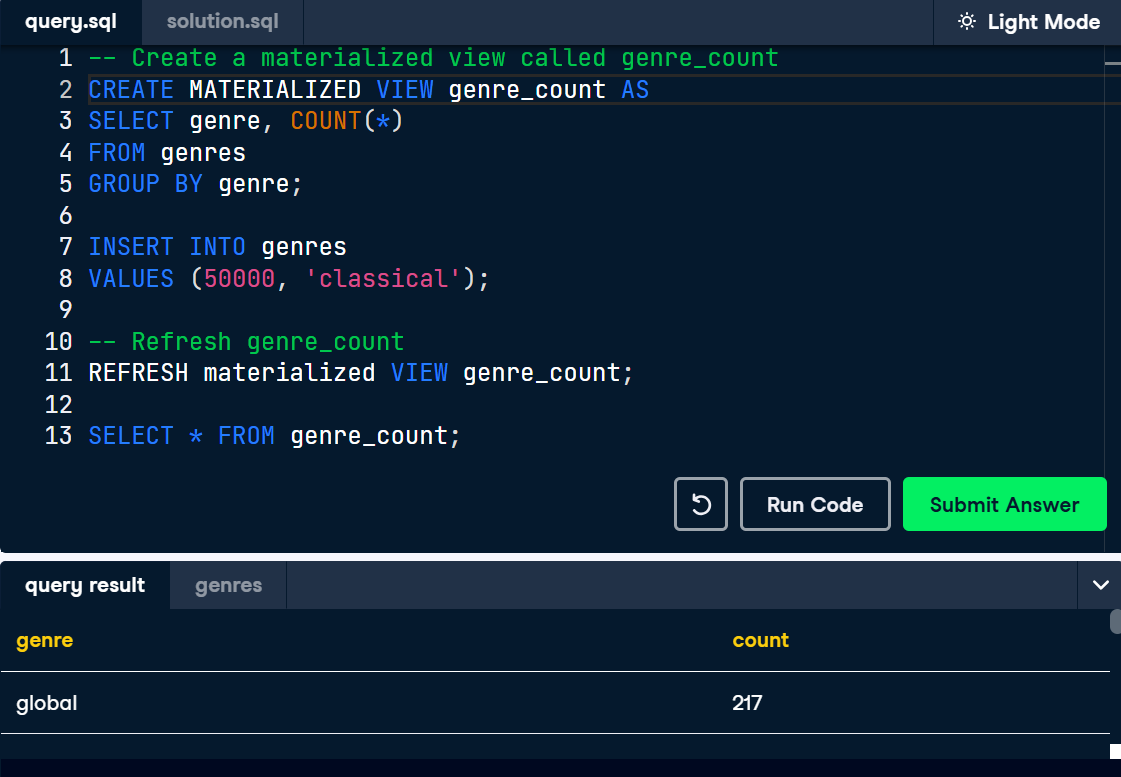Switch to the query.sql tab
Screen dimensions: 1121x777
coord(71,21)
